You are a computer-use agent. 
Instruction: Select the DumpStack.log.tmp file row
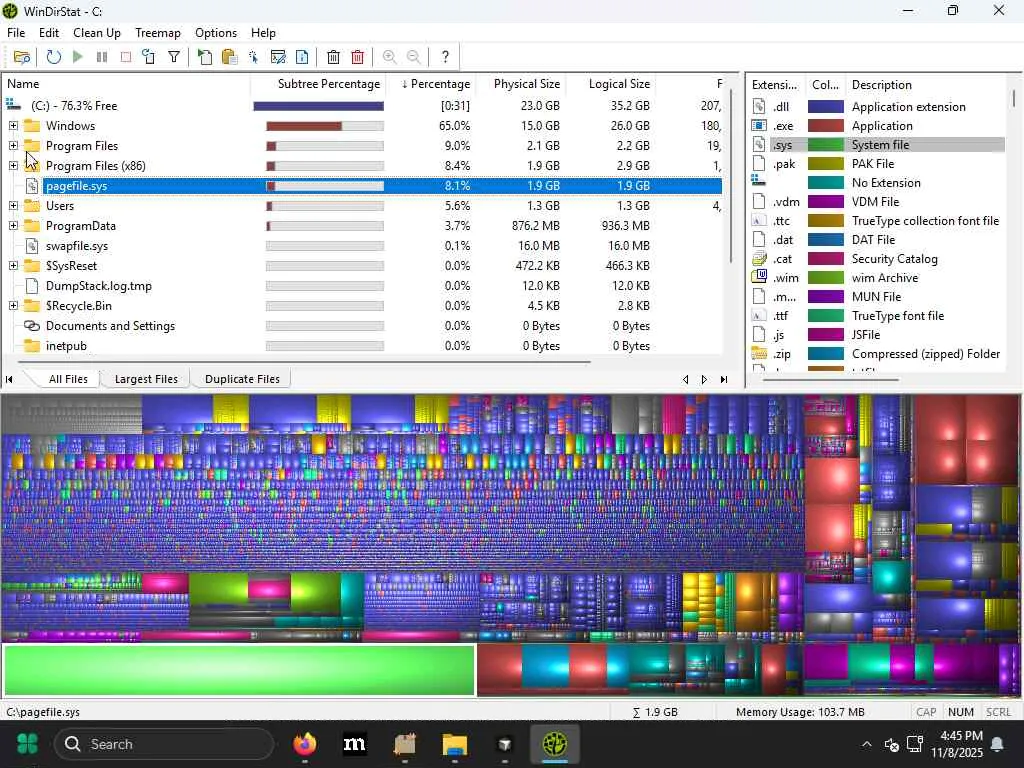362,285
